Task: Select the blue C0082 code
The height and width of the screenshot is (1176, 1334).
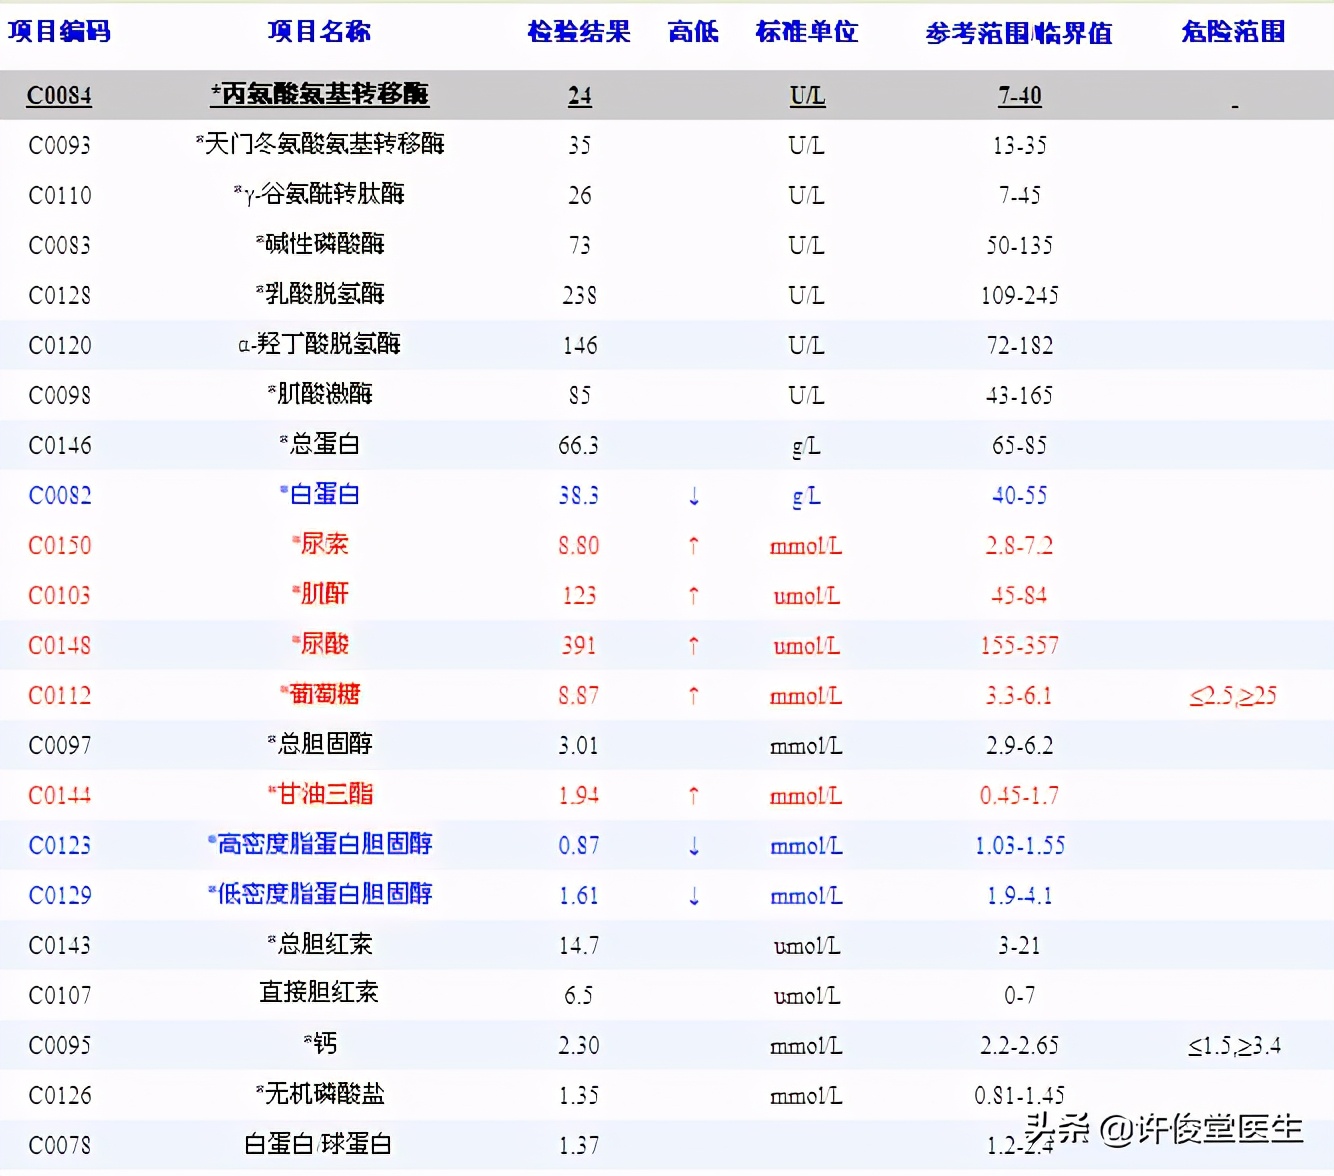Action: click(x=59, y=495)
